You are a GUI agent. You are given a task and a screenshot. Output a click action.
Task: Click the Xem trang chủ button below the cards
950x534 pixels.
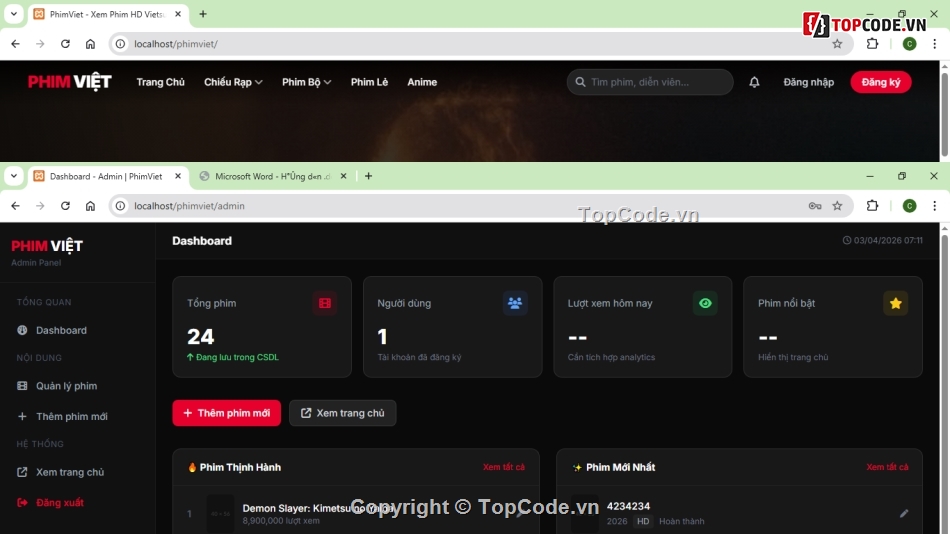343,413
